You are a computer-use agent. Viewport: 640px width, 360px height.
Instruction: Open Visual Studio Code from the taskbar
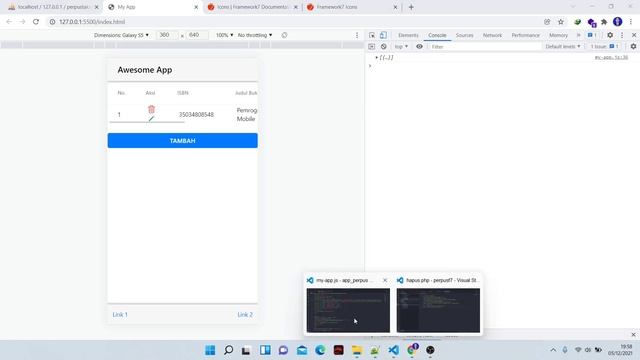[393, 350]
